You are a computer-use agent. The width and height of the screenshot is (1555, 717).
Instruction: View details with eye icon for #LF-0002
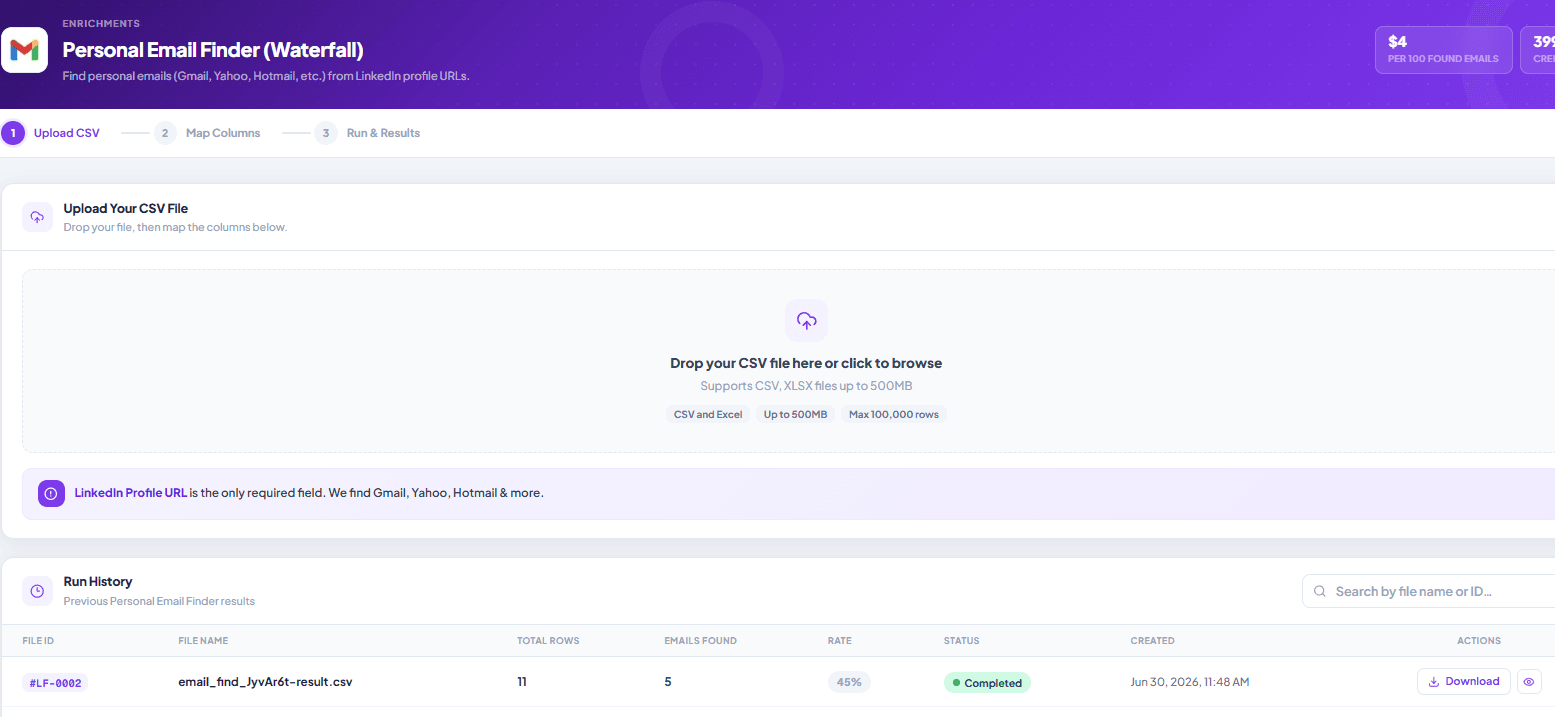click(1529, 682)
